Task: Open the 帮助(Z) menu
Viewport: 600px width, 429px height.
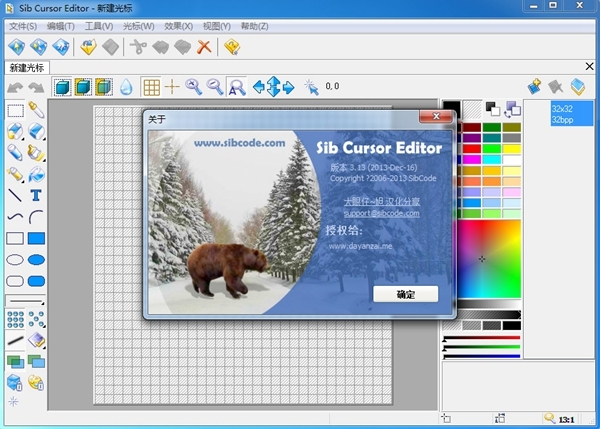Action: pos(254,26)
